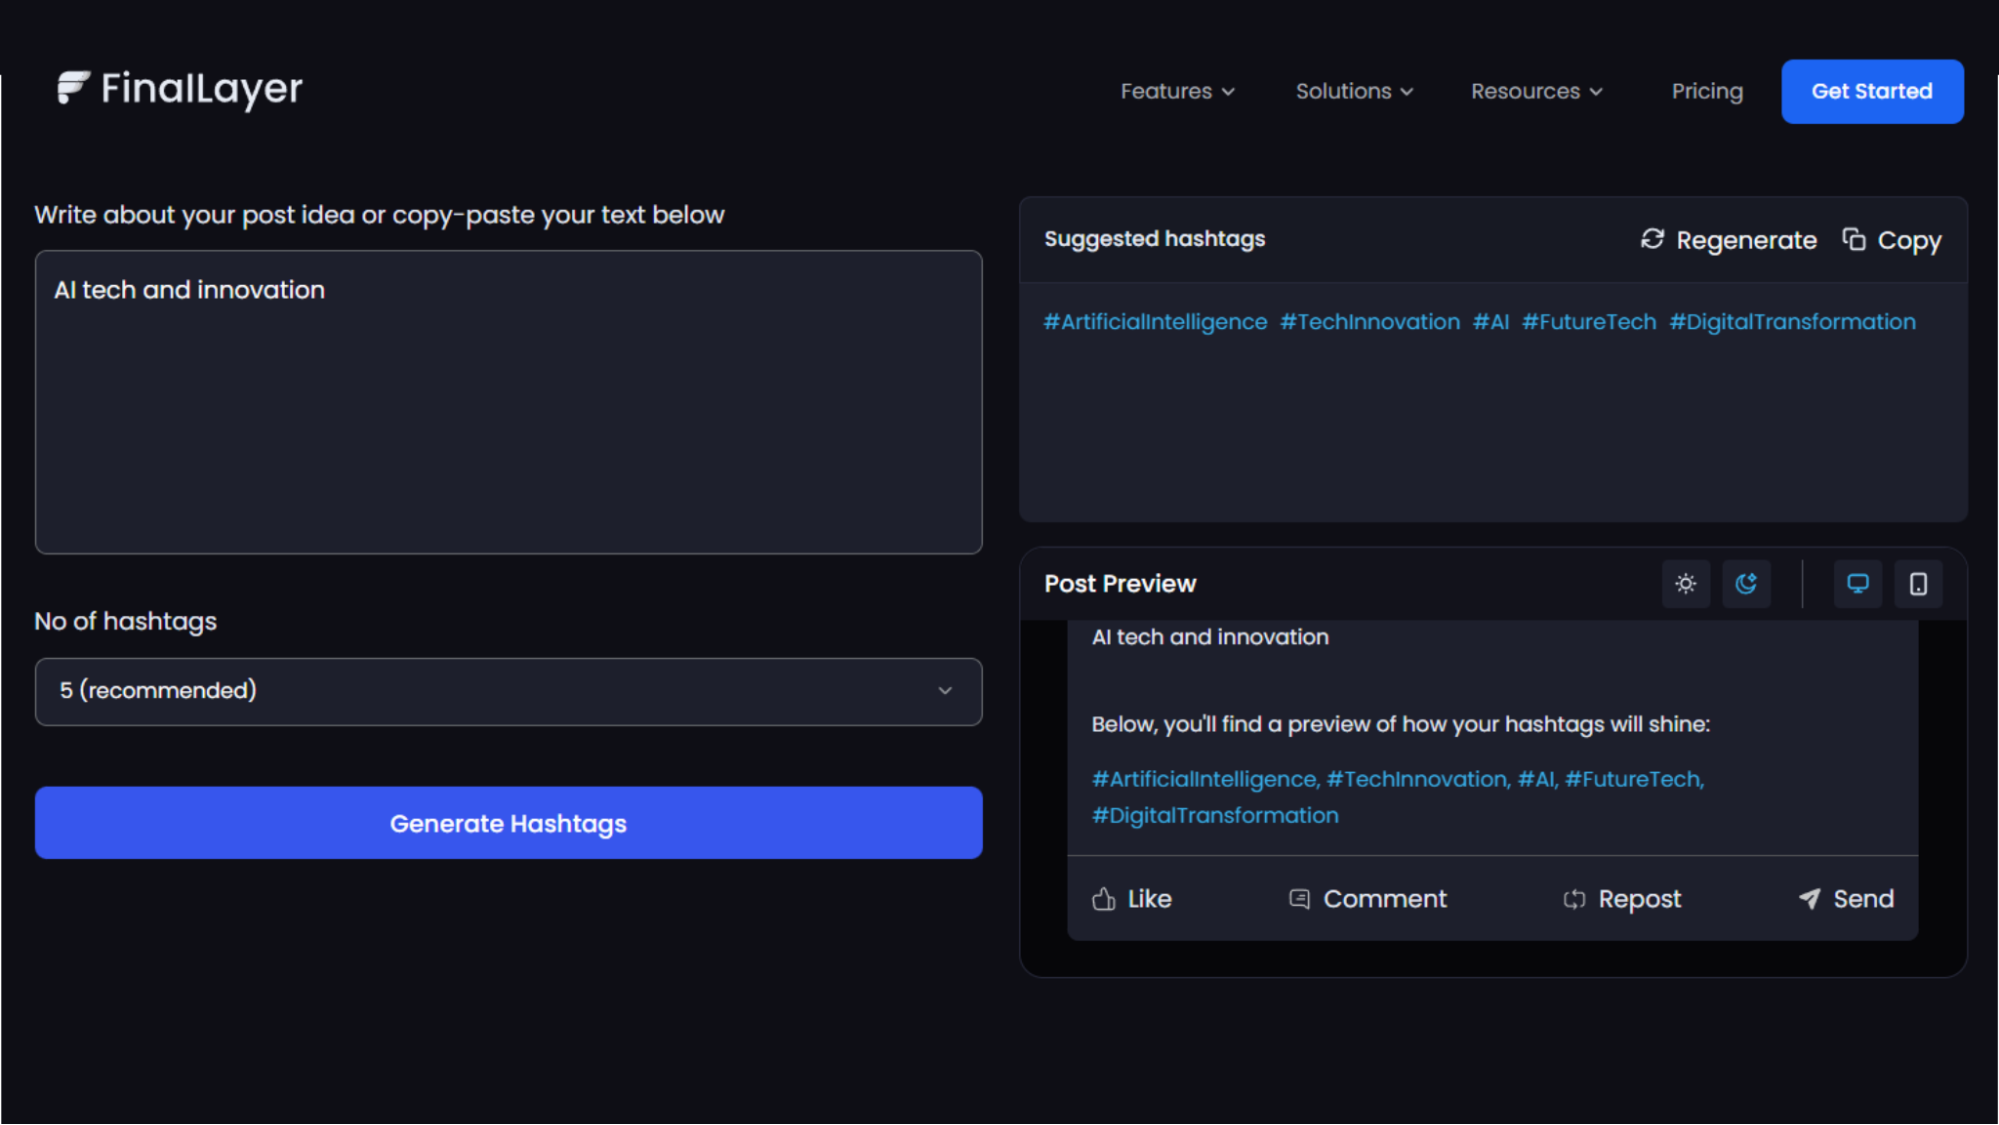Image resolution: width=1999 pixels, height=1125 pixels.
Task: Click the Comment speech bubble icon
Action: point(1299,899)
